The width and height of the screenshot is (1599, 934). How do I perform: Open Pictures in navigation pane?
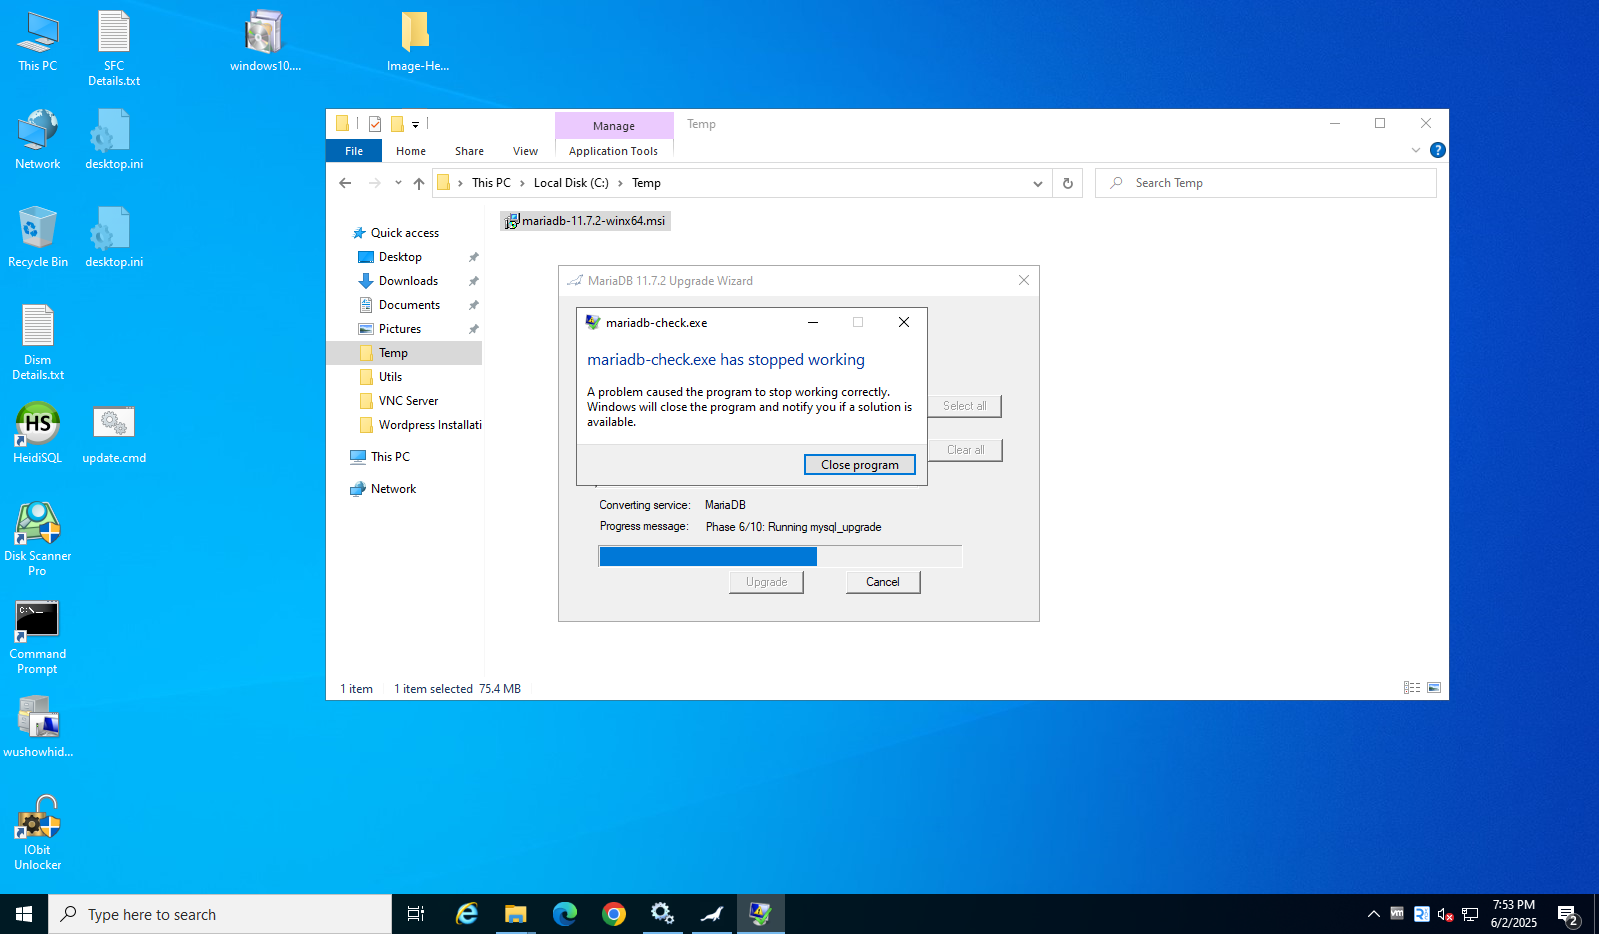coord(400,329)
